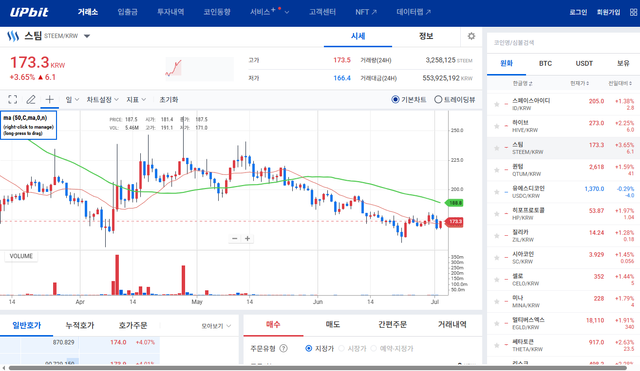Open the 지표 indicators dropdown
This screenshot has height=371, width=640.
tap(136, 100)
